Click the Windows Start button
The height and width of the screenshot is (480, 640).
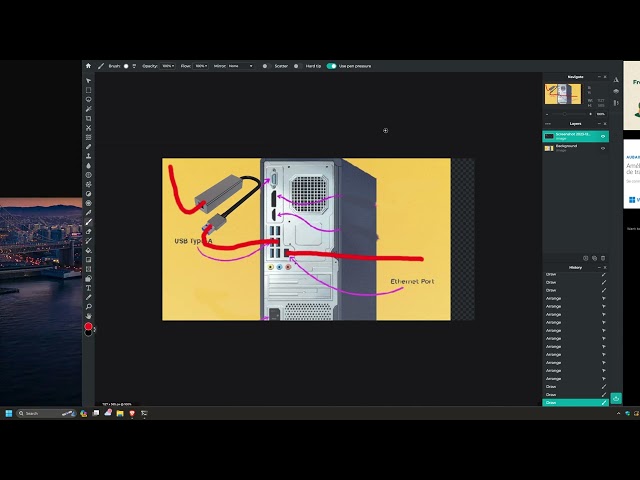click(9, 413)
